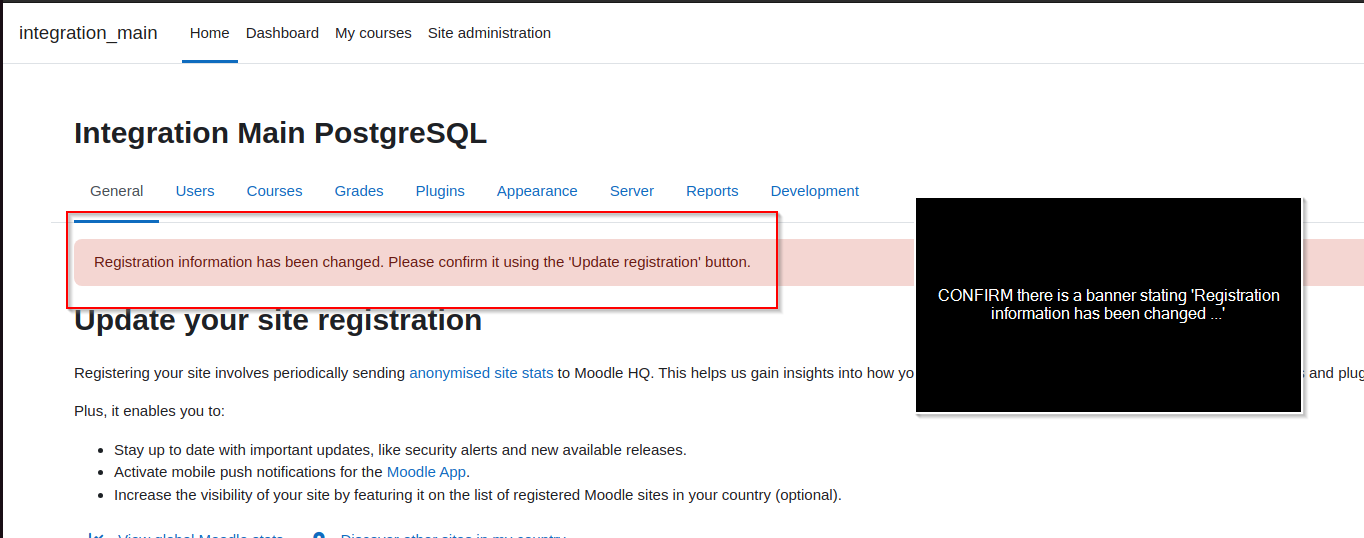The height and width of the screenshot is (538, 1364).
Task: Click the integration_main site name
Action: pyautogui.click(x=88, y=33)
